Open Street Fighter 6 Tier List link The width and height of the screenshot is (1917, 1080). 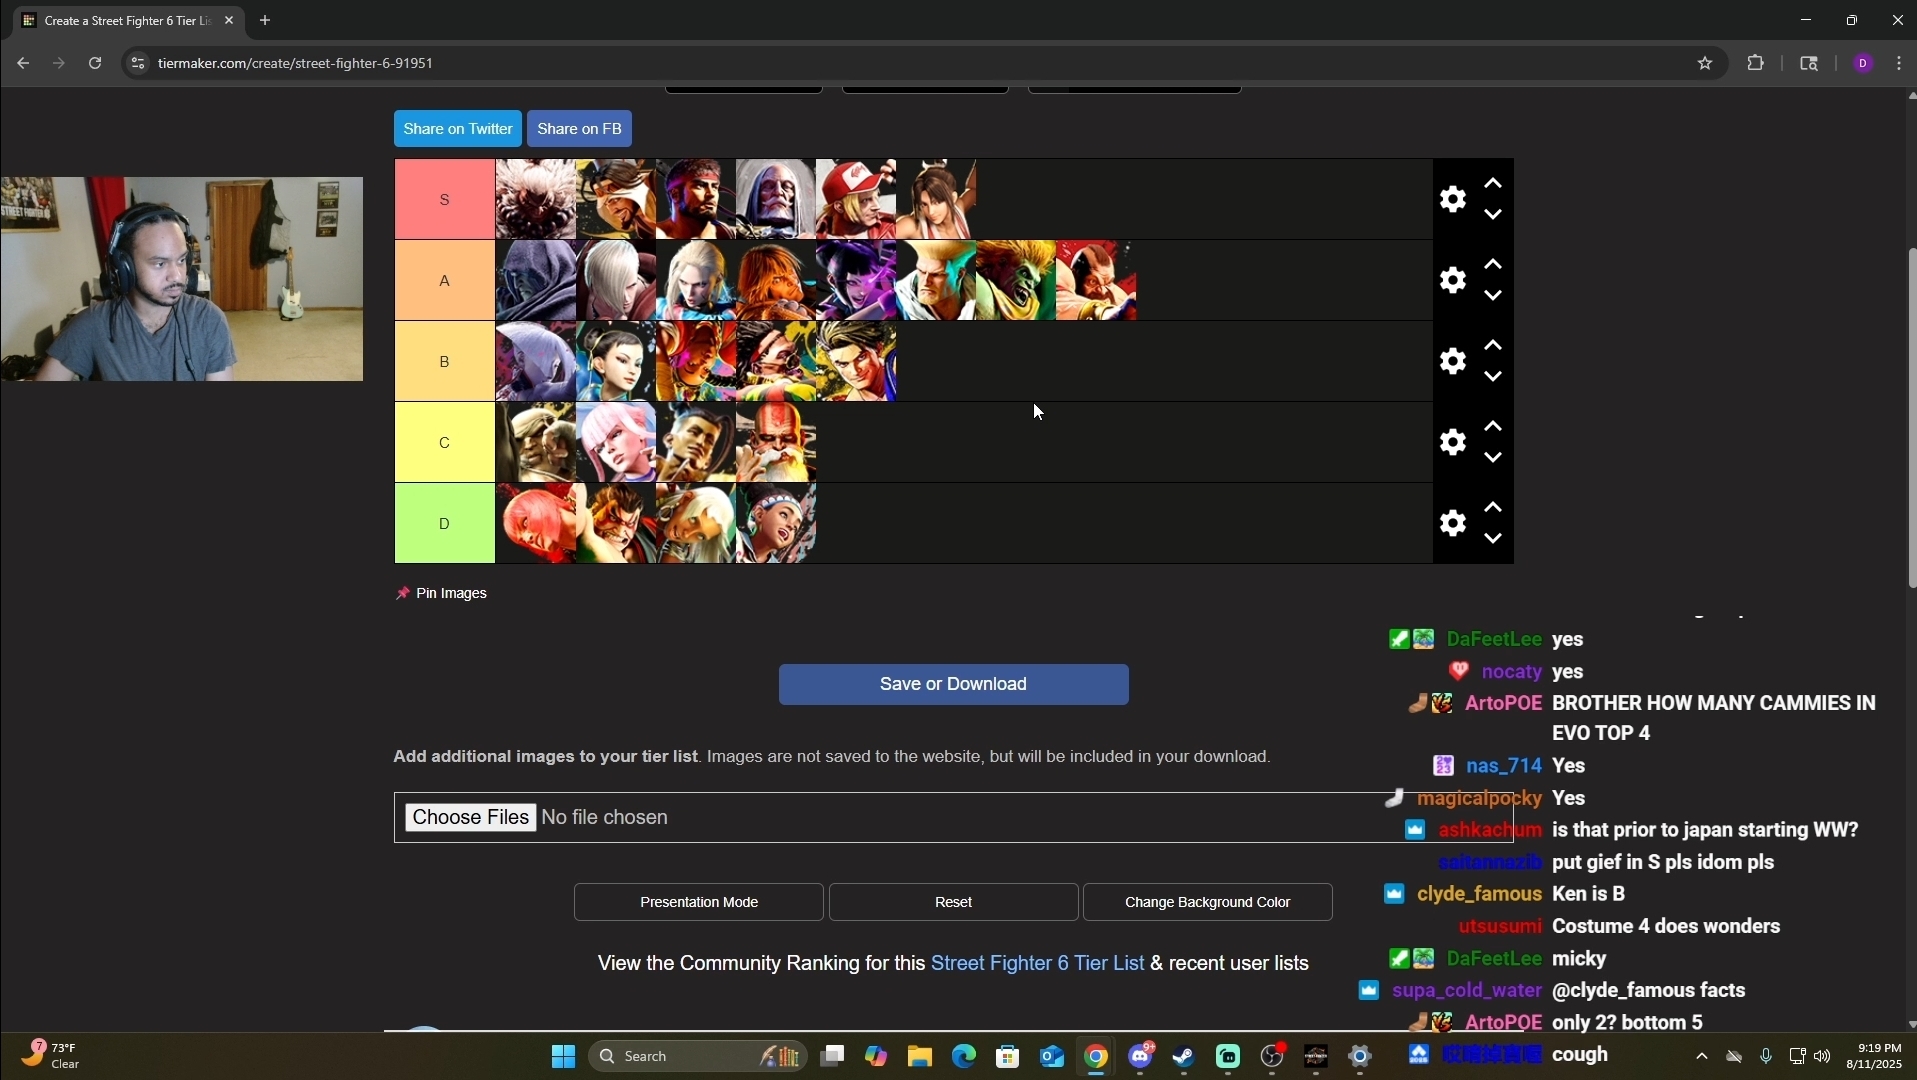[1037, 963]
